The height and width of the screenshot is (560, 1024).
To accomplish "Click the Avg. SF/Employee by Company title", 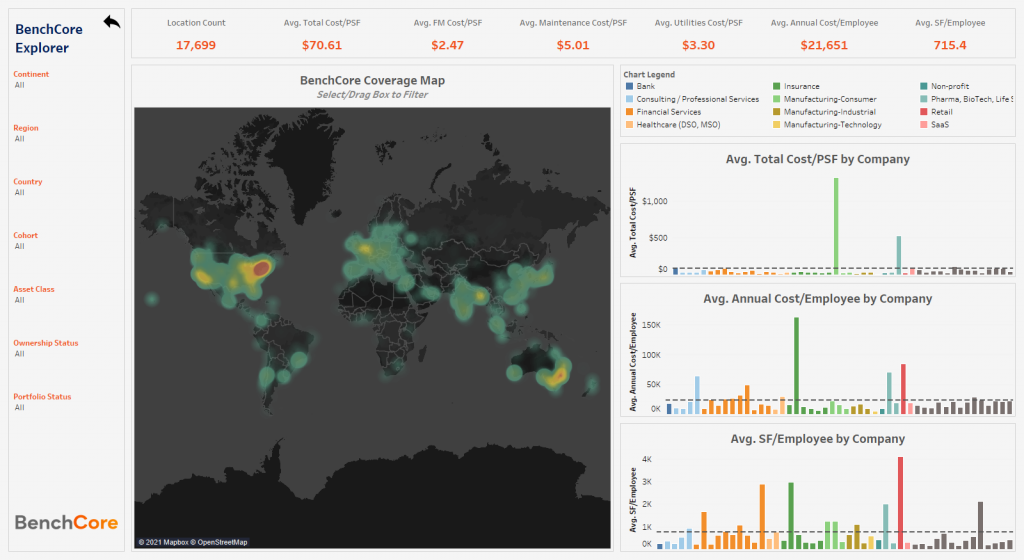I will click(818, 439).
